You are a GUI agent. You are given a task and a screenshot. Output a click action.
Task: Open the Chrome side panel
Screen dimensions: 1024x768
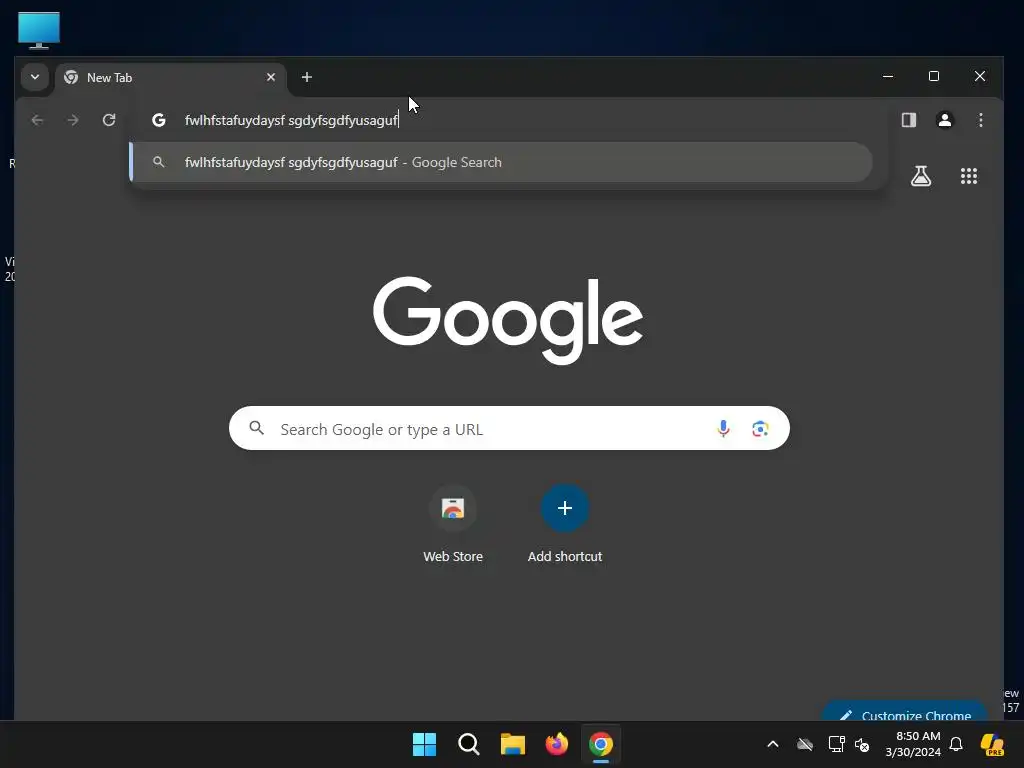click(909, 120)
